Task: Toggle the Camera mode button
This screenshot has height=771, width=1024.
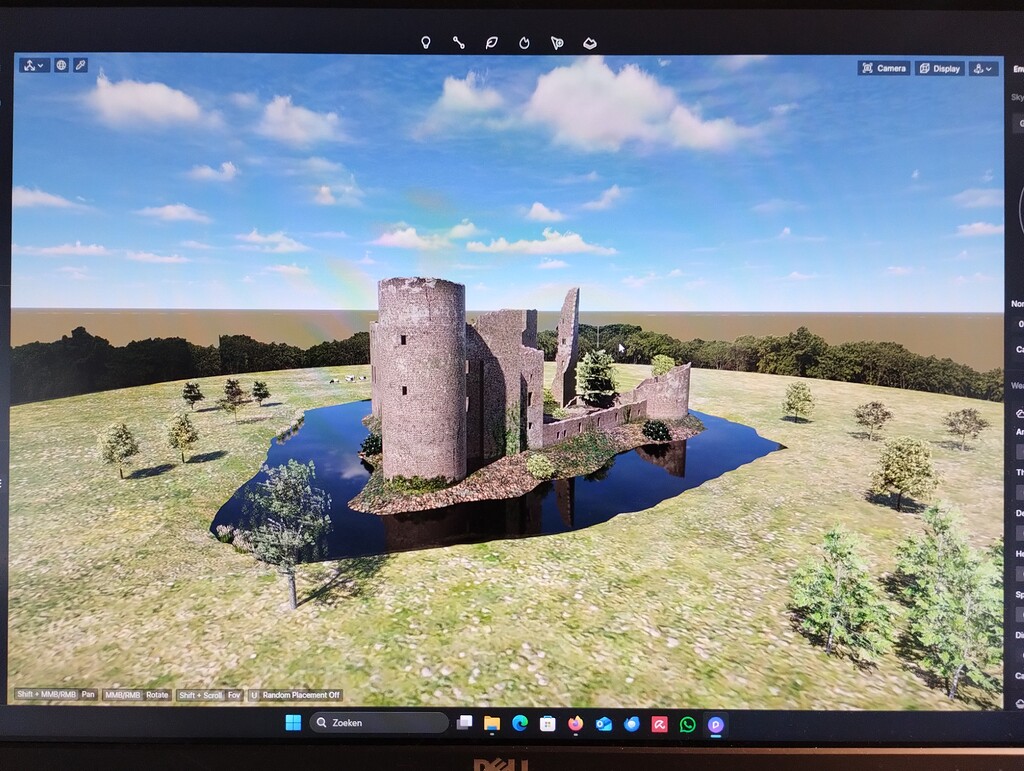Action: click(x=884, y=68)
